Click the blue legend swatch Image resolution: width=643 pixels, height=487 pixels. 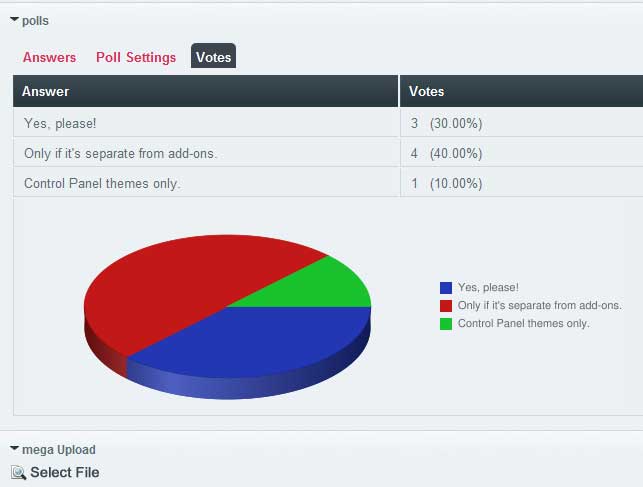(x=446, y=288)
